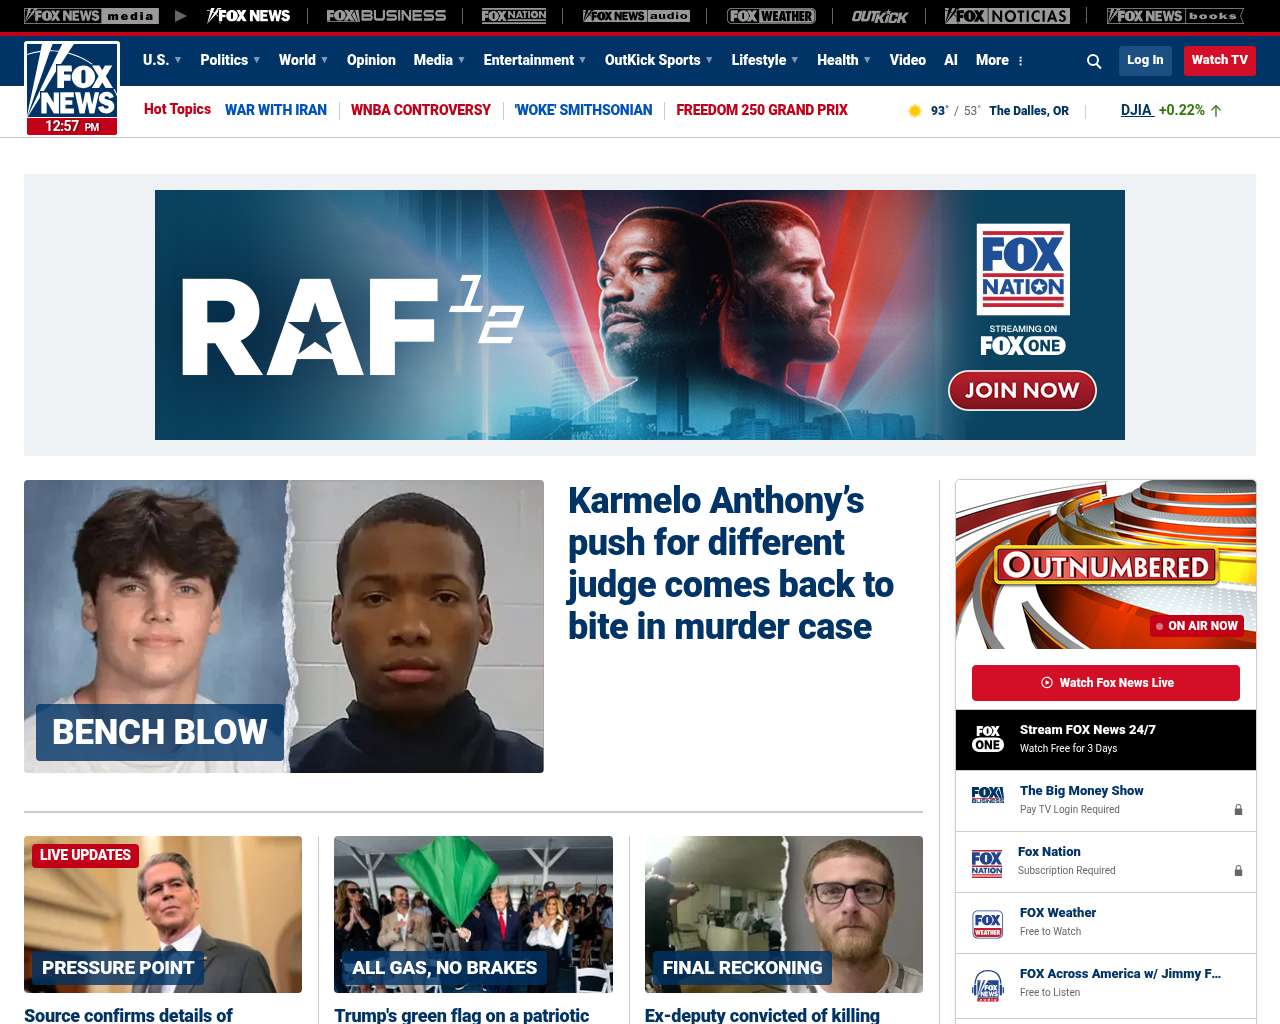The width and height of the screenshot is (1280, 1024).
Task: Visit Fox Weather logo in top bar
Action: click(771, 16)
